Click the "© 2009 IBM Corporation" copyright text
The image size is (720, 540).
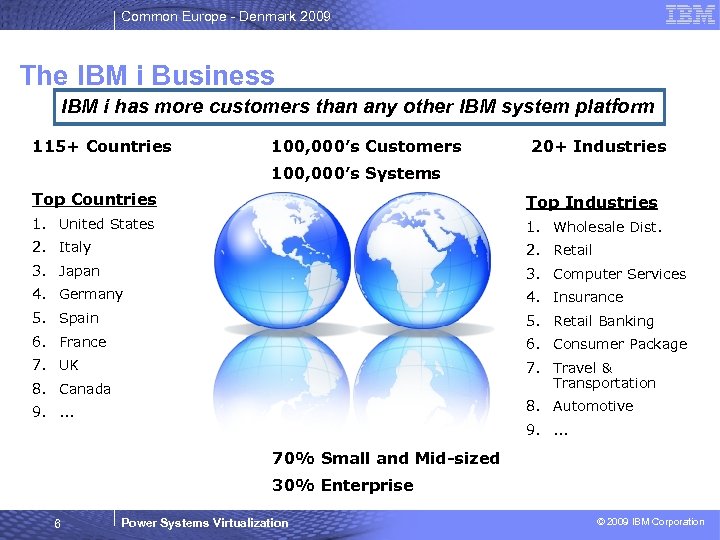tap(650, 522)
